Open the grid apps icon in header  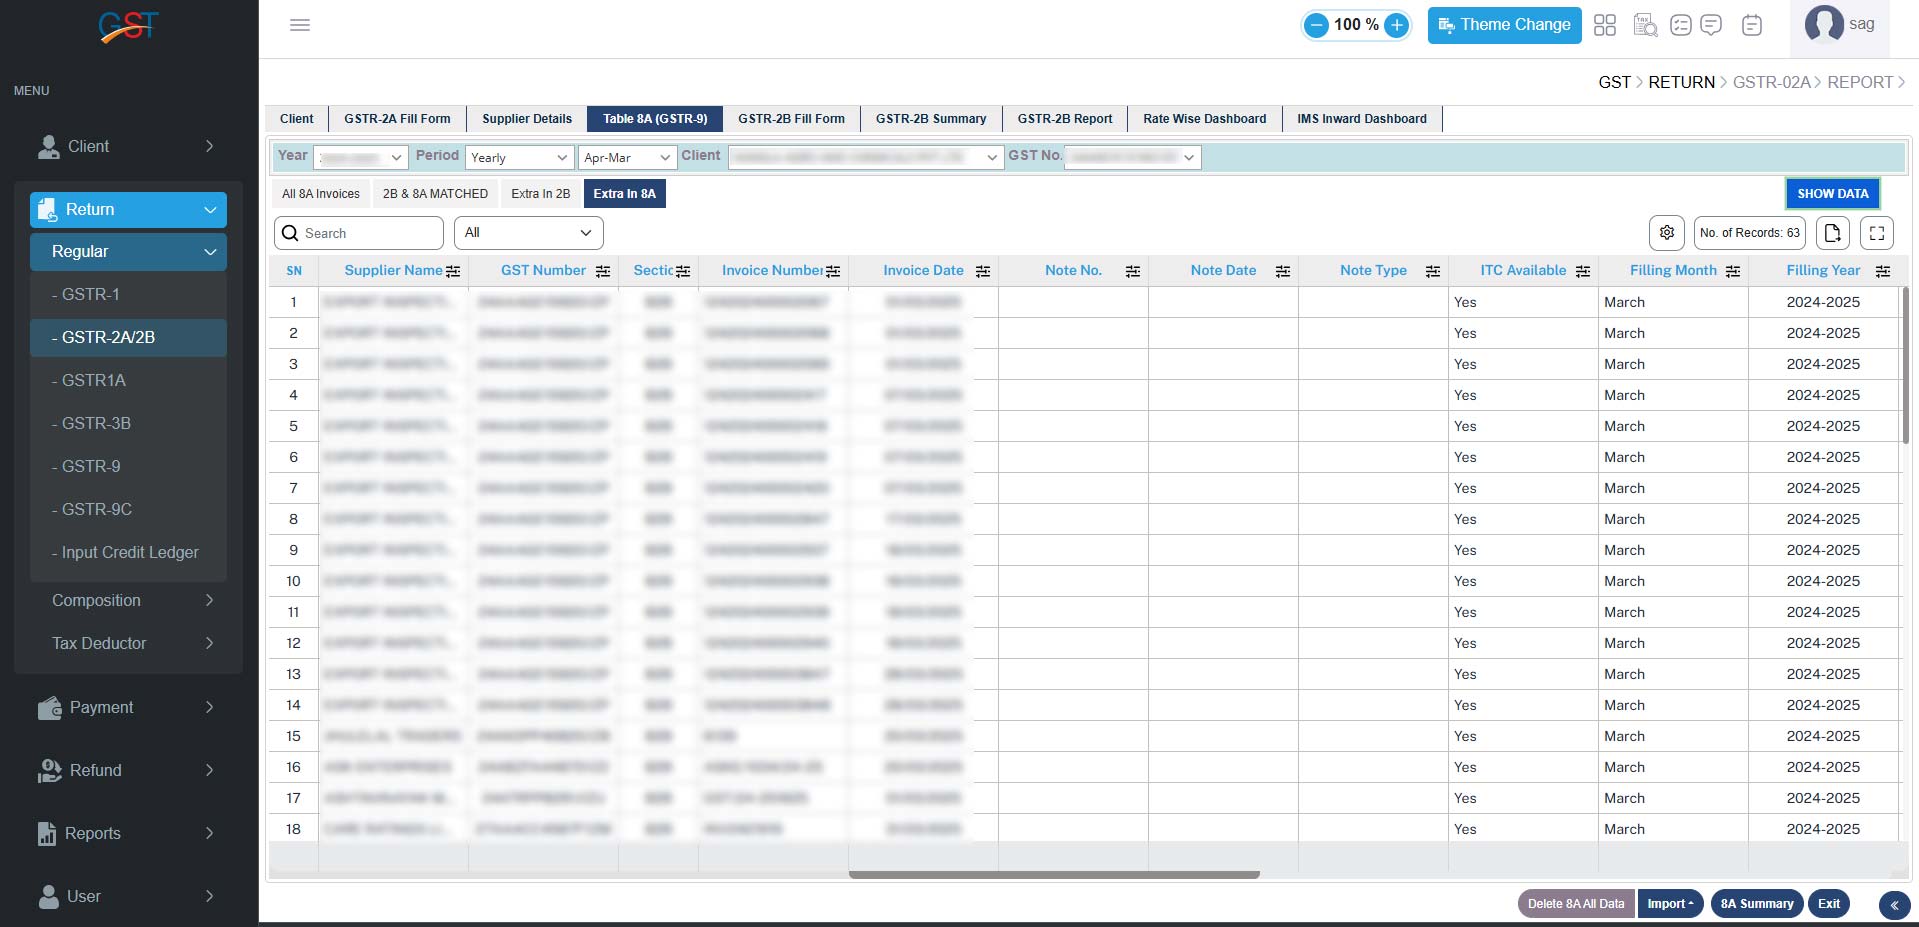click(x=1604, y=25)
